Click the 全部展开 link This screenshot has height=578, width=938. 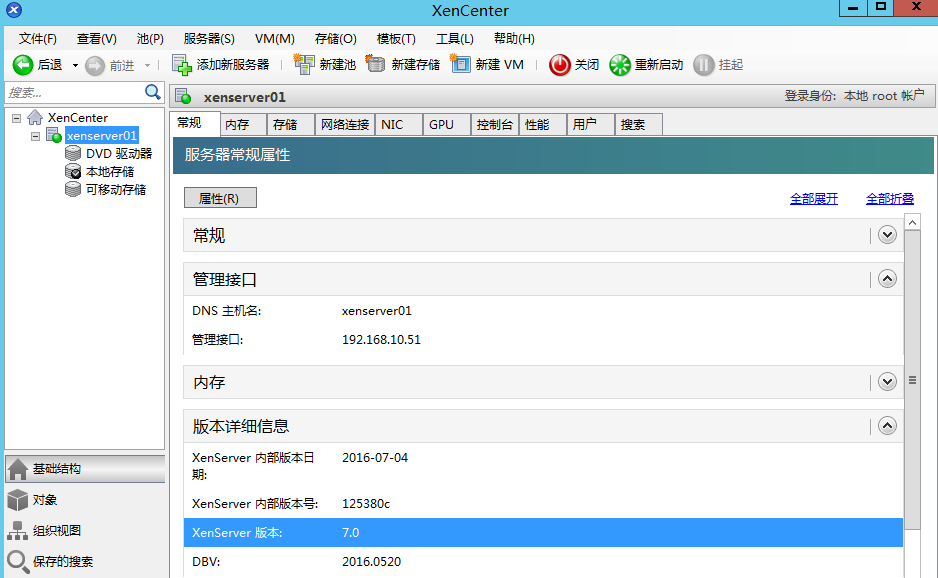814,199
